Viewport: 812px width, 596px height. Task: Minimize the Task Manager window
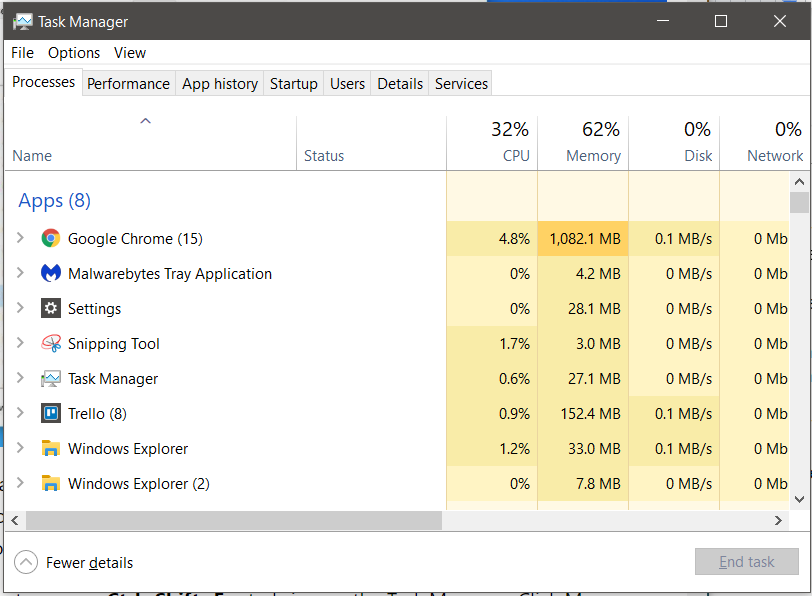(x=663, y=21)
